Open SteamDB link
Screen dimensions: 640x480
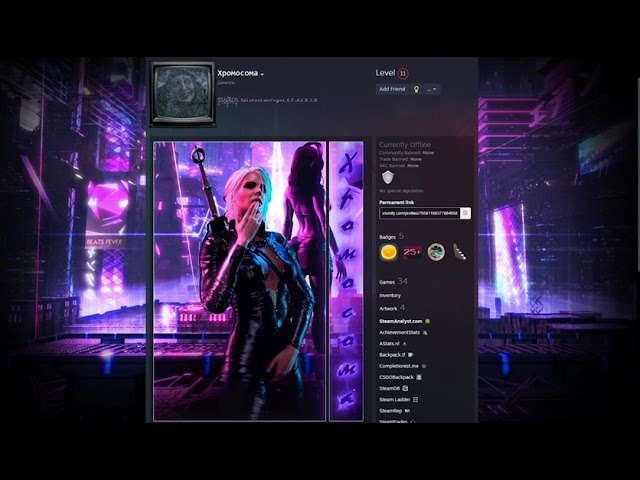389,388
